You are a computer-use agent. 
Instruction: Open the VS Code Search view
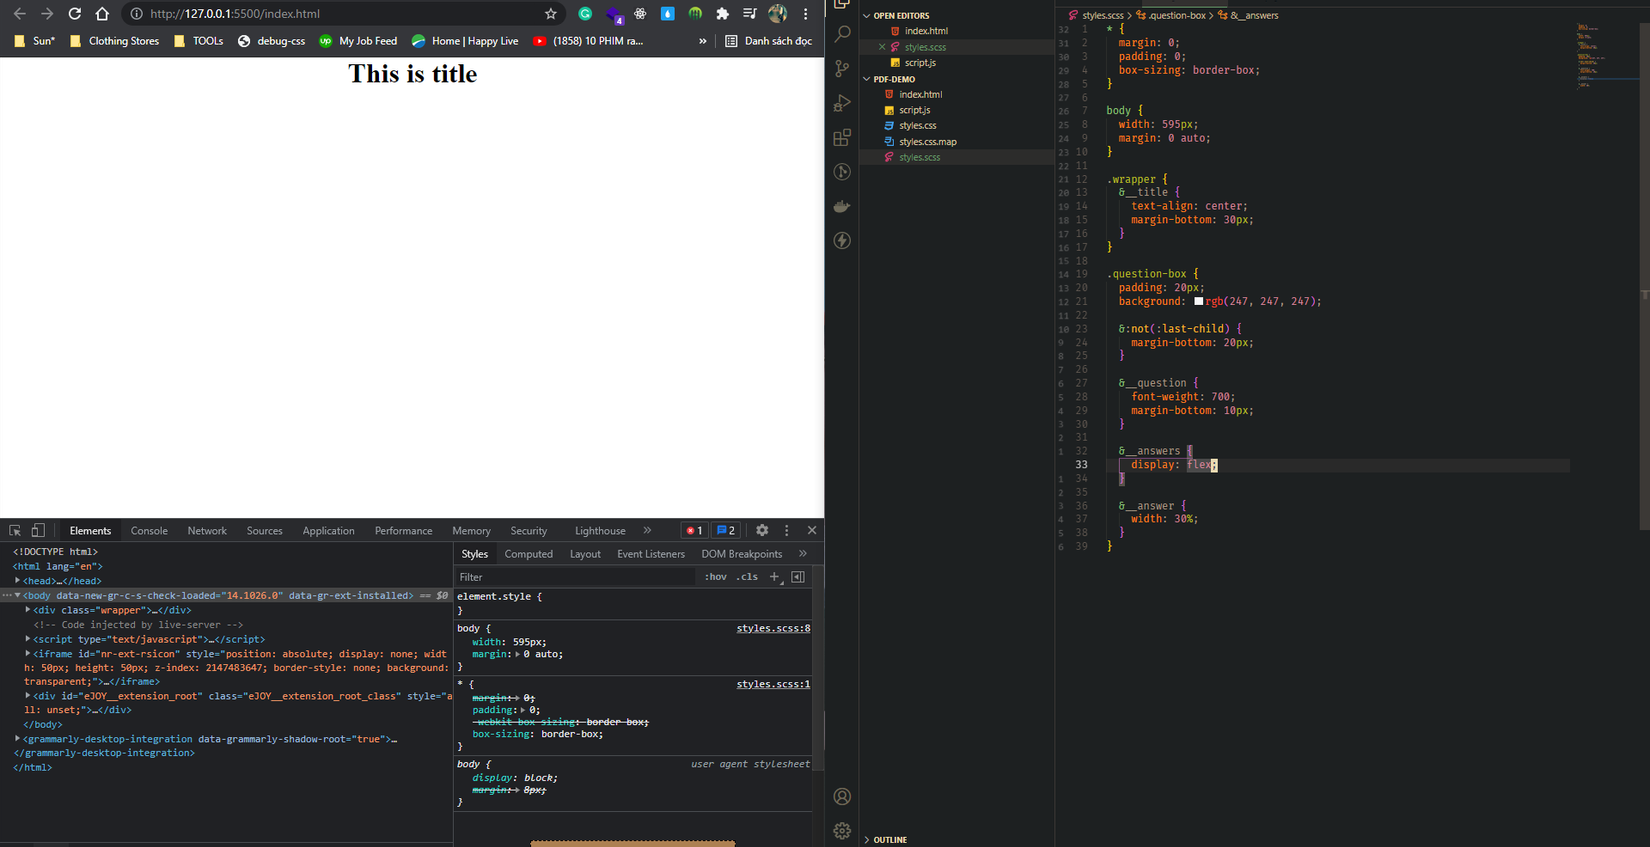tap(843, 34)
